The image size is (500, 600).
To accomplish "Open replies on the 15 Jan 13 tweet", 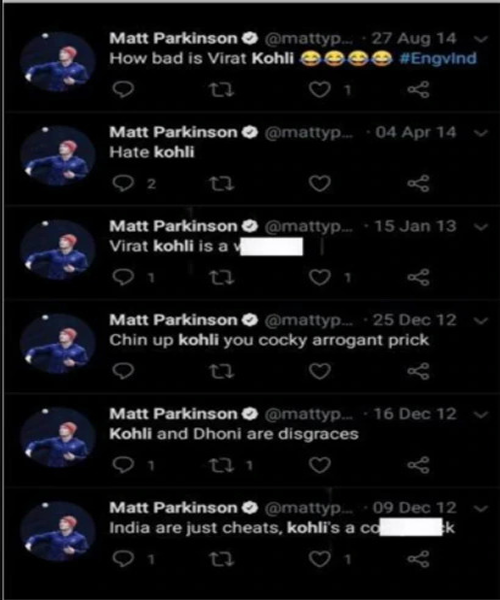I will (x=123, y=277).
